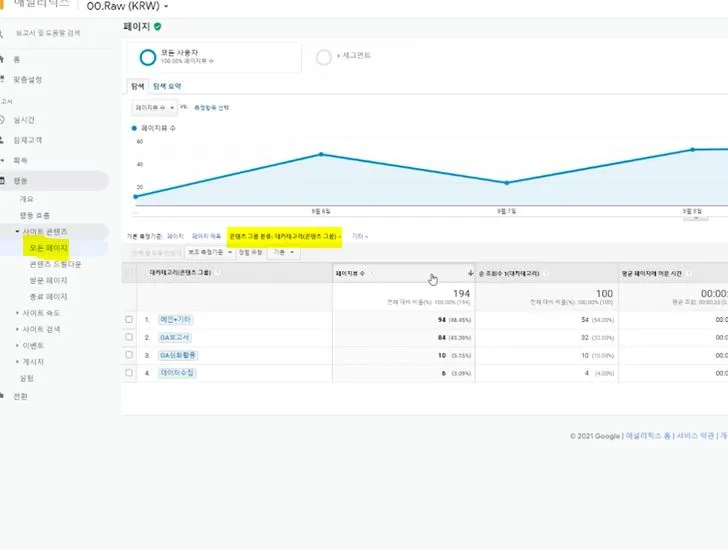
Task: Click the 애널리틱스 홈 footer link
Action: pos(648,436)
